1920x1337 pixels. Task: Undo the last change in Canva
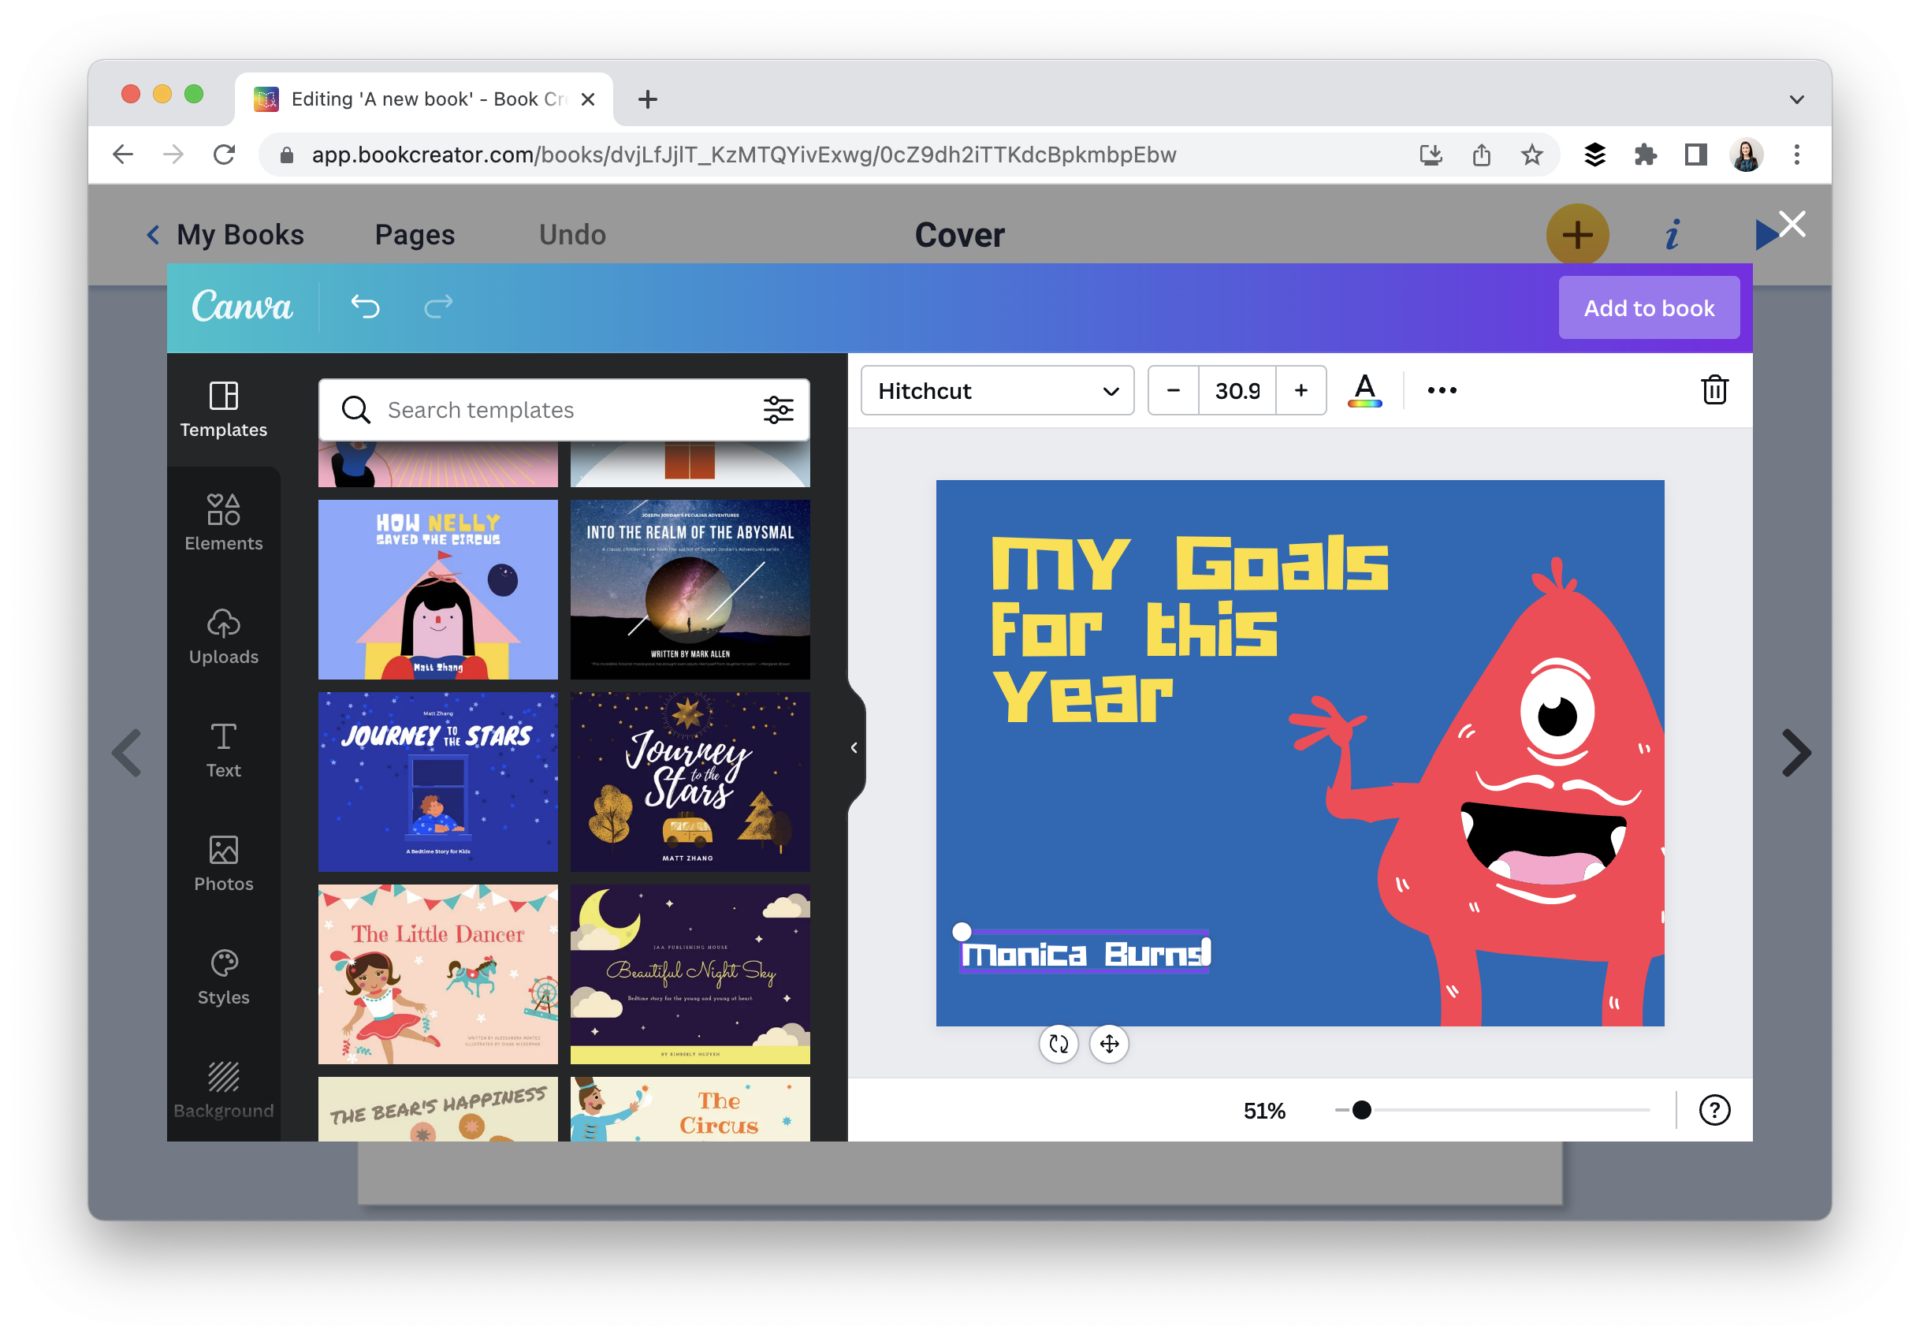pyautogui.click(x=365, y=307)
